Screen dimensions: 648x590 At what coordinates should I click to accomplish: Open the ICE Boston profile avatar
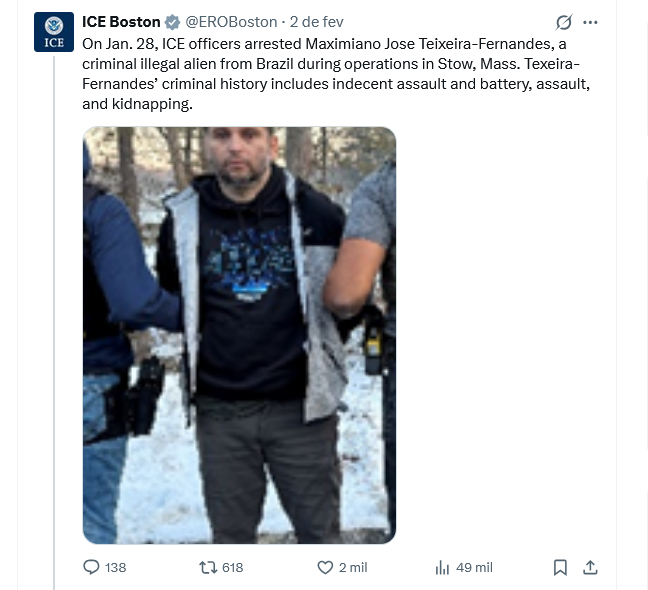54,32
